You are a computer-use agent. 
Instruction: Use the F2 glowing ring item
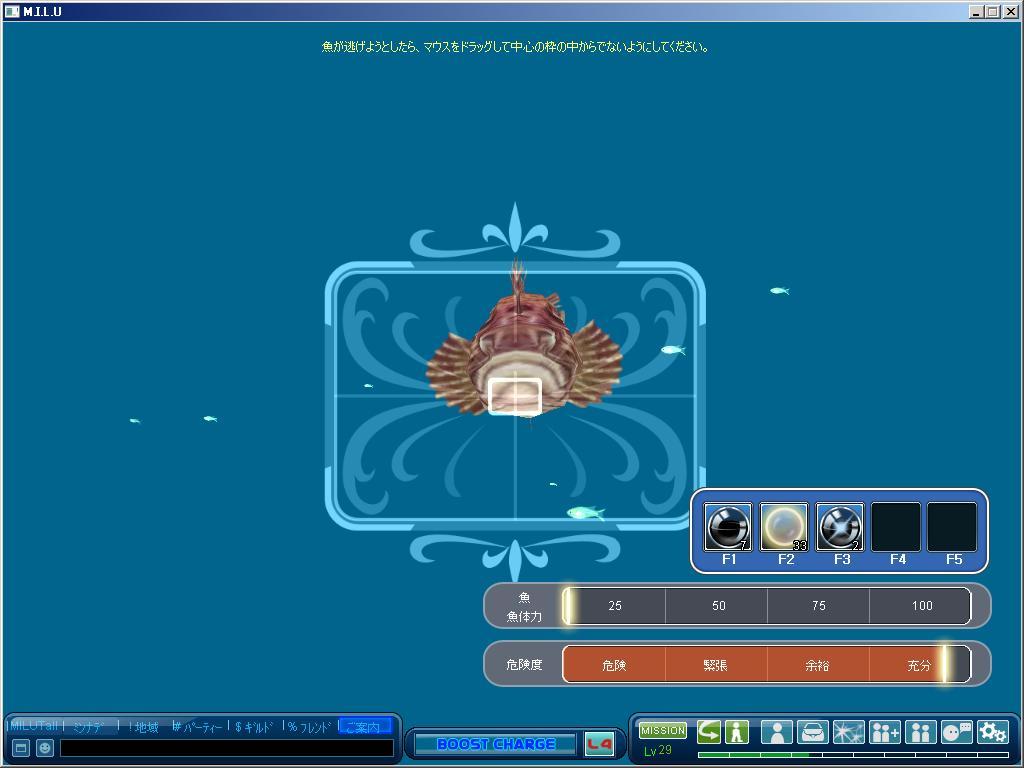pos(784,527)
